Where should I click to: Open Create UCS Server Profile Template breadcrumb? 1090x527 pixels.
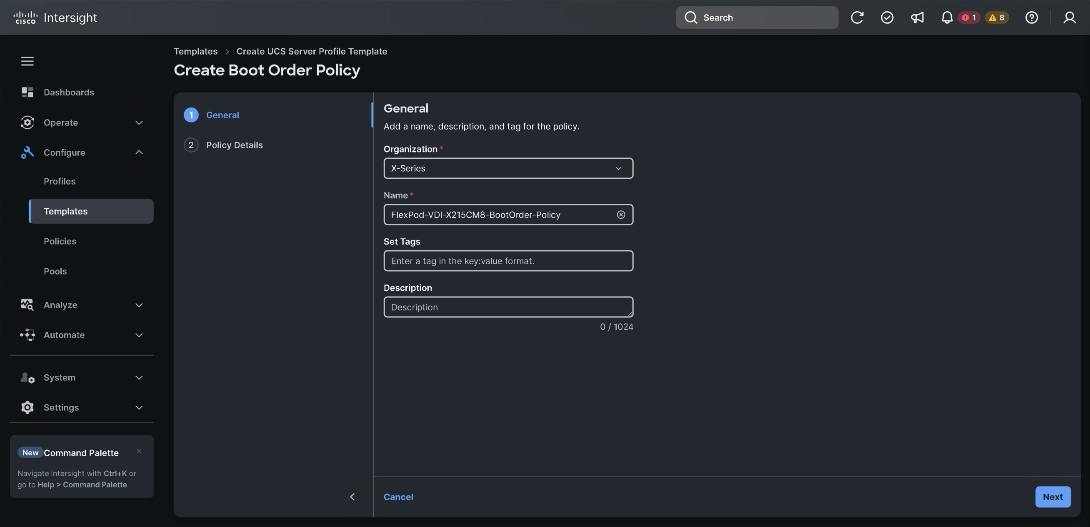coord(311,51)
